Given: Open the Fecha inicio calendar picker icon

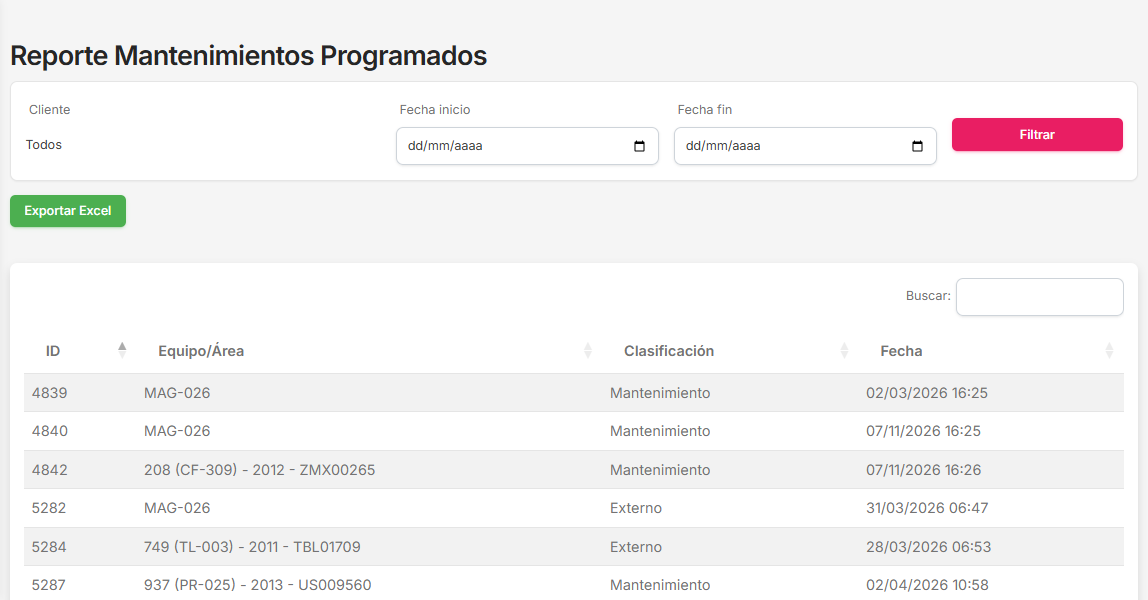Looking at the screenshot, I should click(x=640, y=146).
